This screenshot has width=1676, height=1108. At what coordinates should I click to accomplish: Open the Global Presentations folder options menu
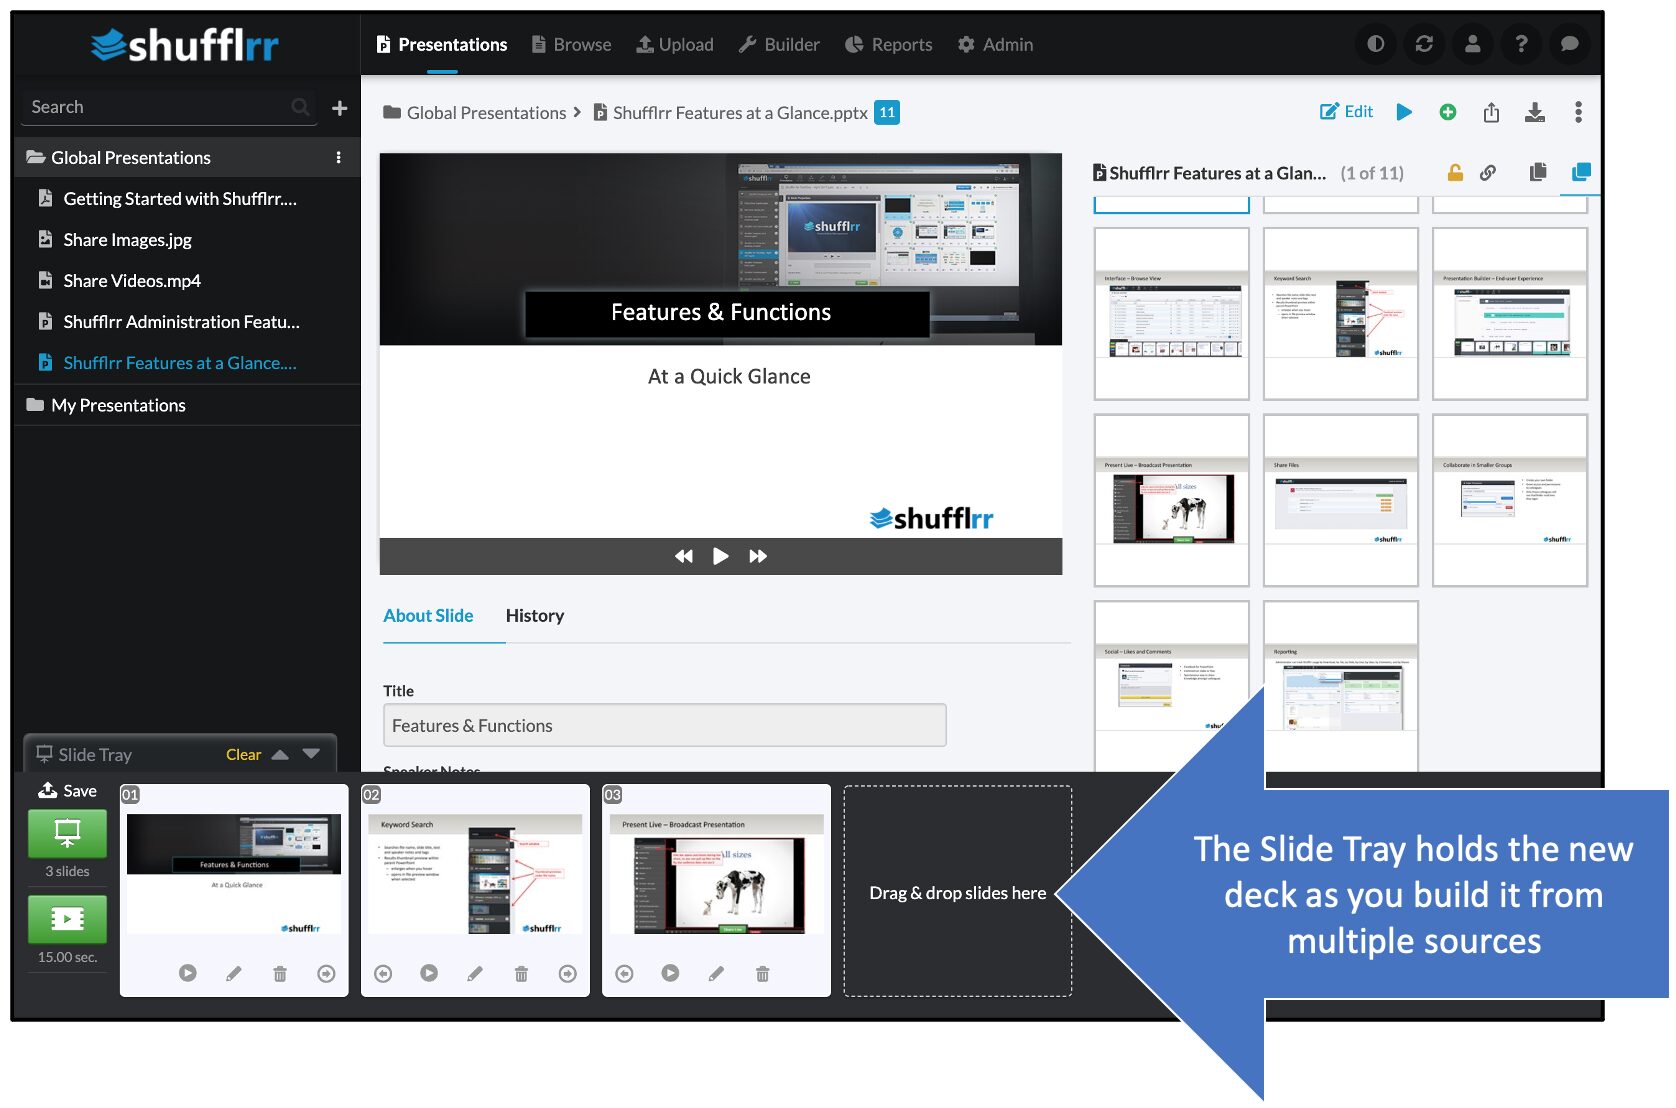pos(339,158)
